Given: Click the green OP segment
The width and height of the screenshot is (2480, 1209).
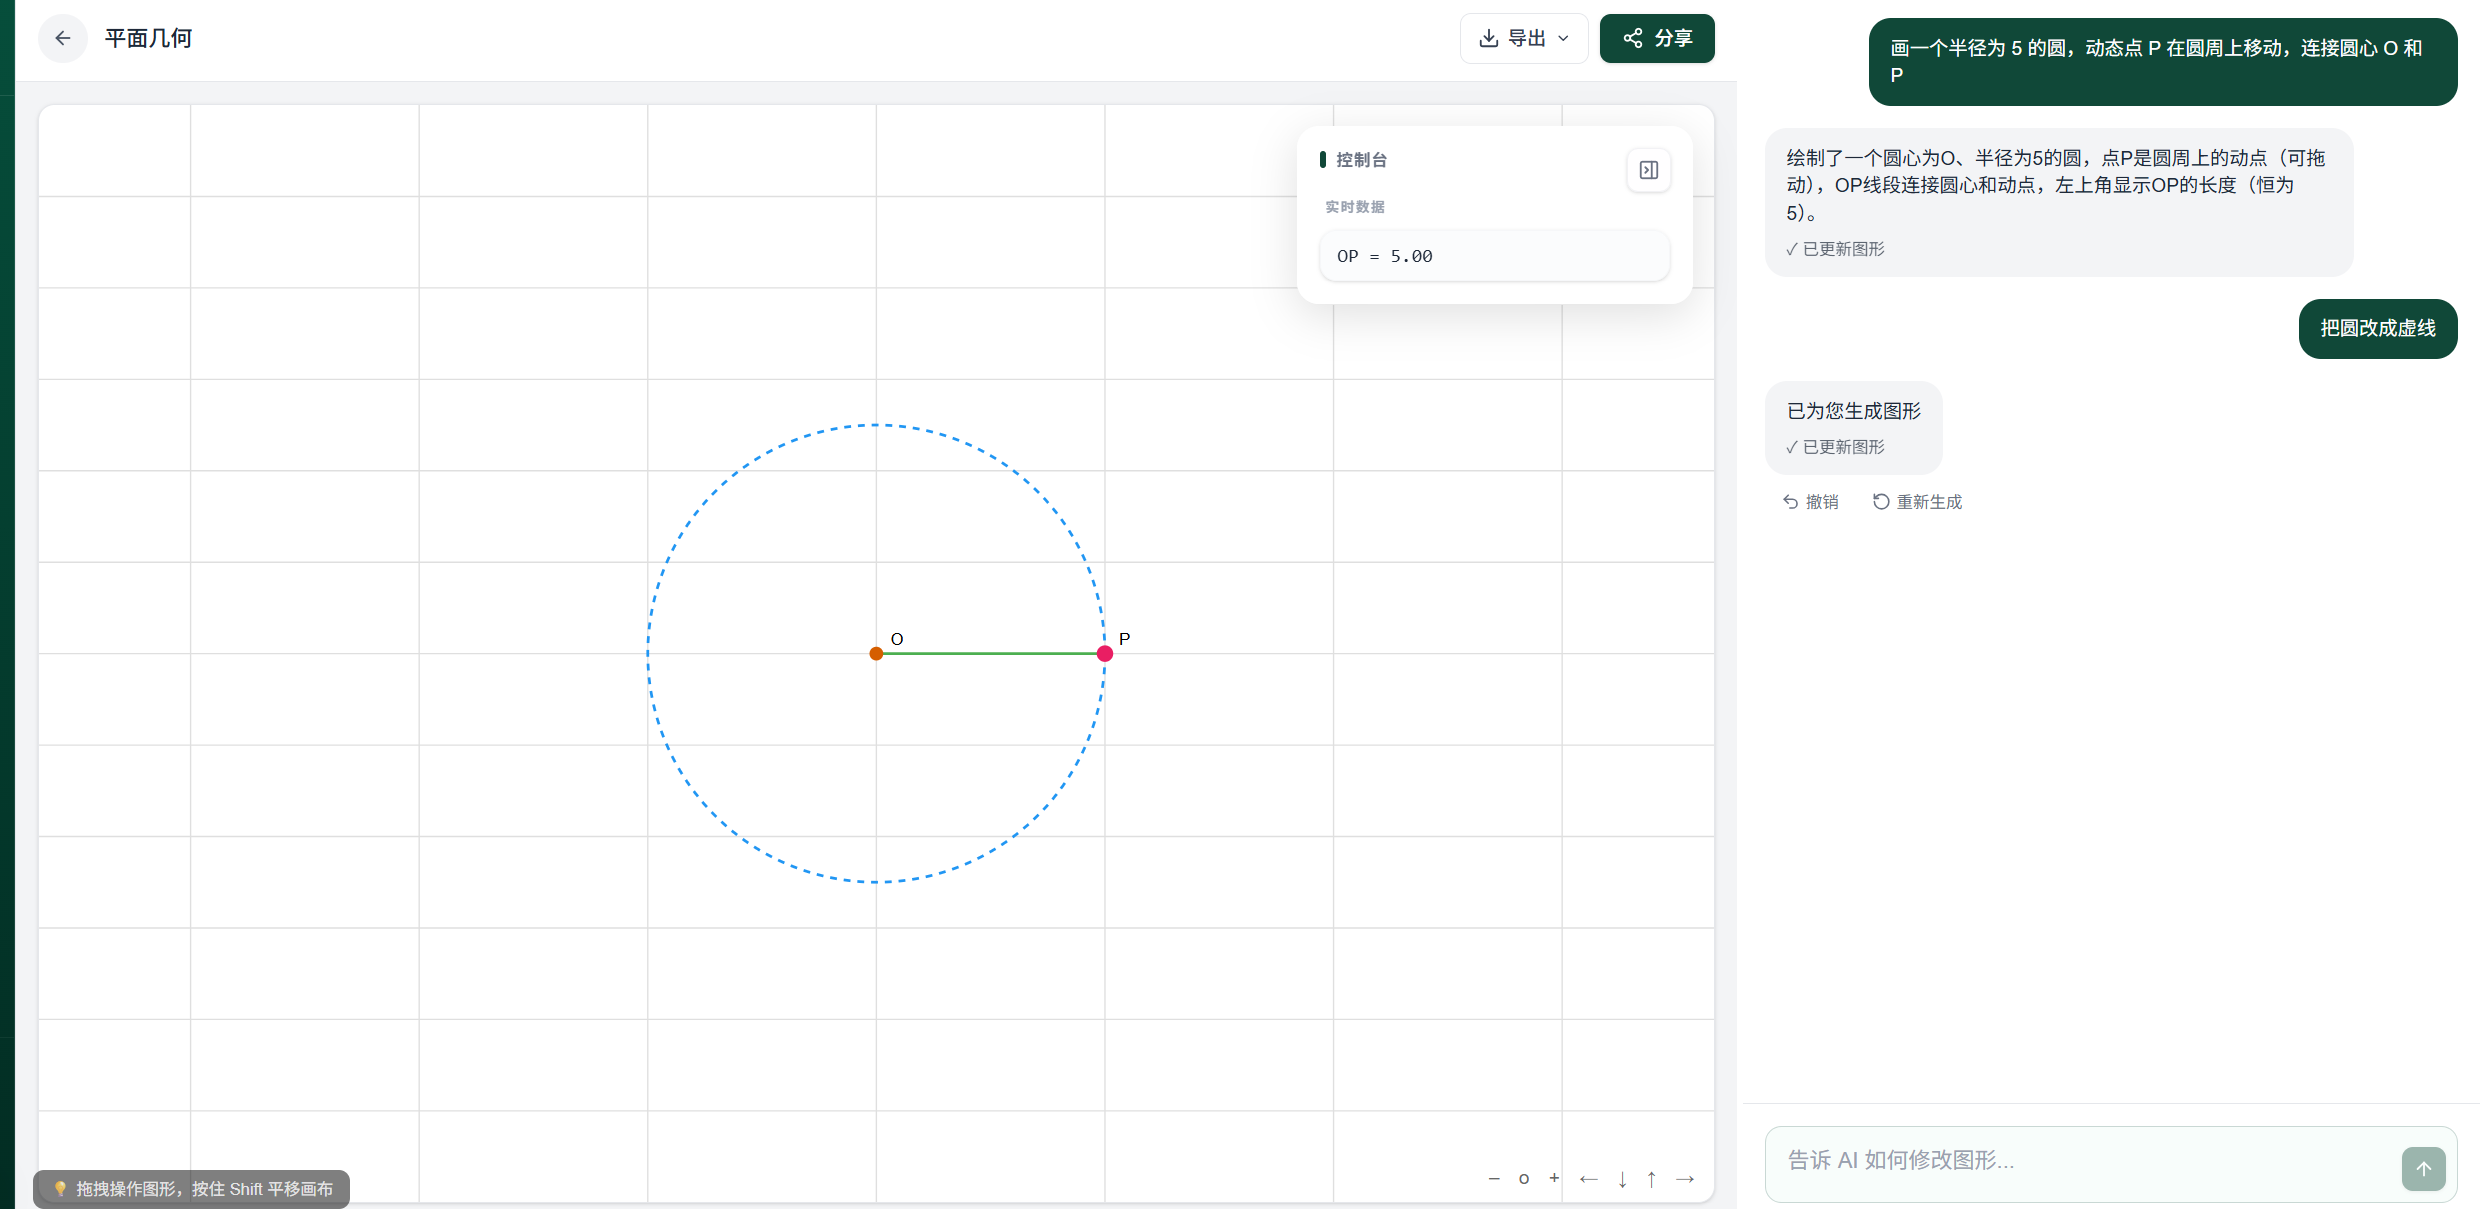Looking at the screenshot, I should (990, 654).
